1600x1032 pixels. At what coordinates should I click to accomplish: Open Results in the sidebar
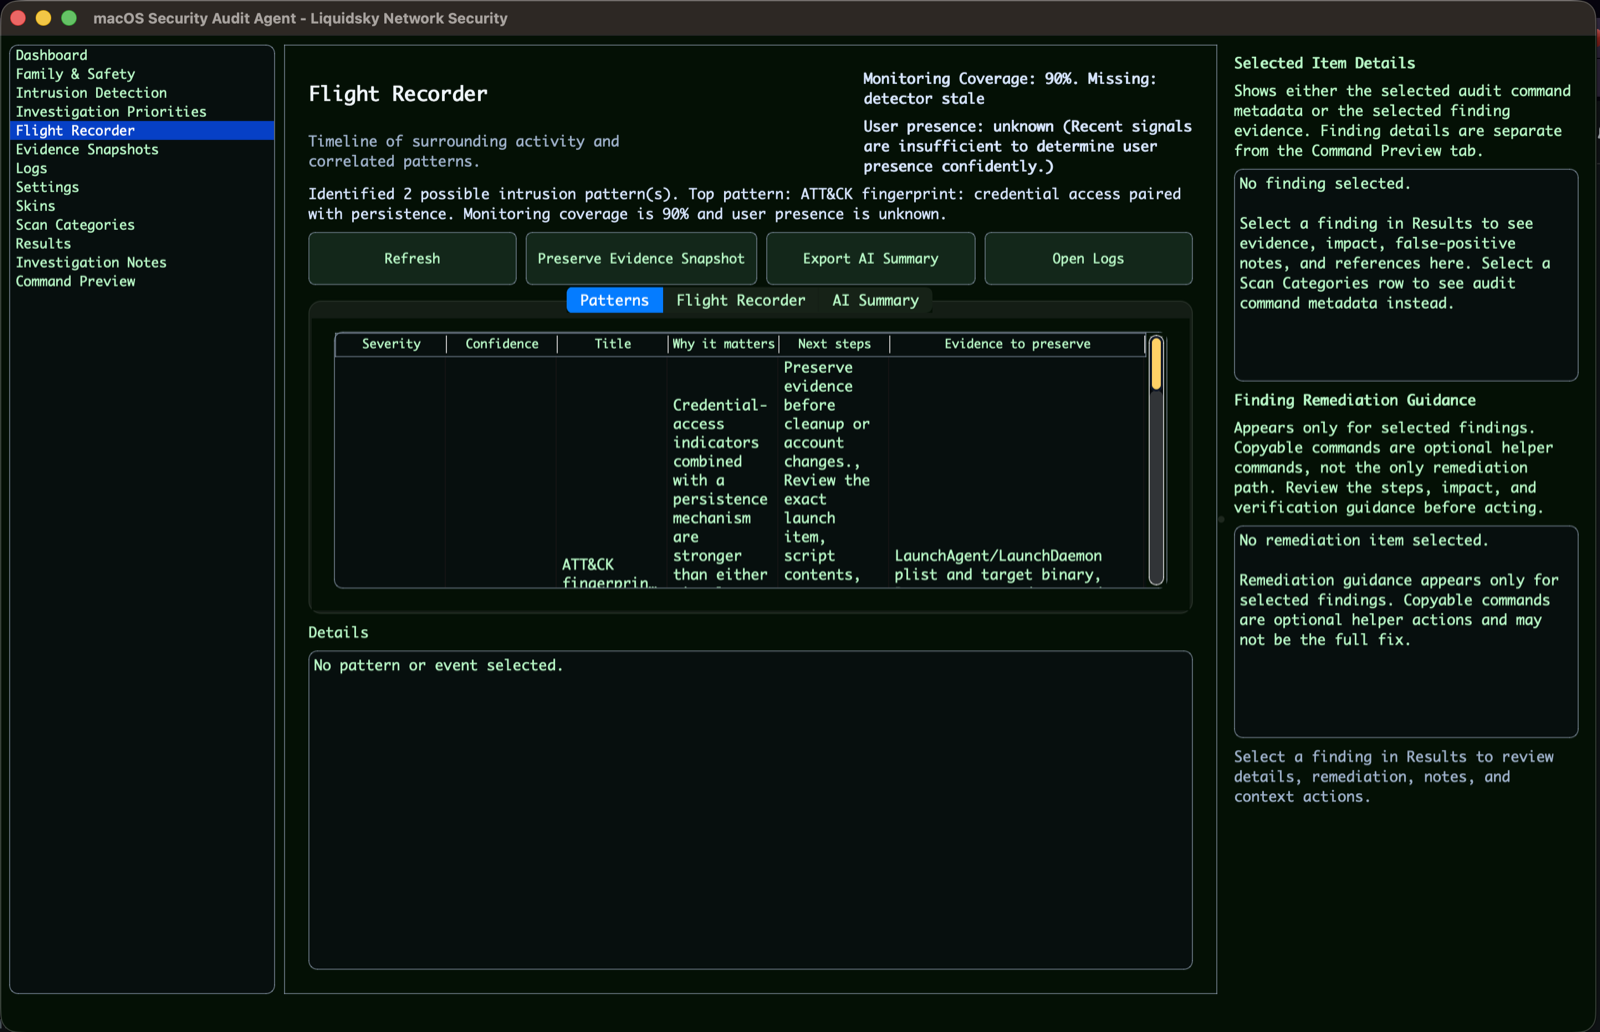(142, 243)
